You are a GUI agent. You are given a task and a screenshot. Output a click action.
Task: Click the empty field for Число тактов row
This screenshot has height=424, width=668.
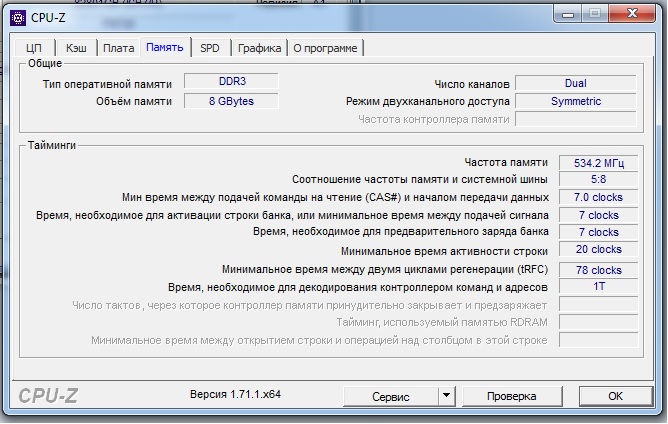599,304
